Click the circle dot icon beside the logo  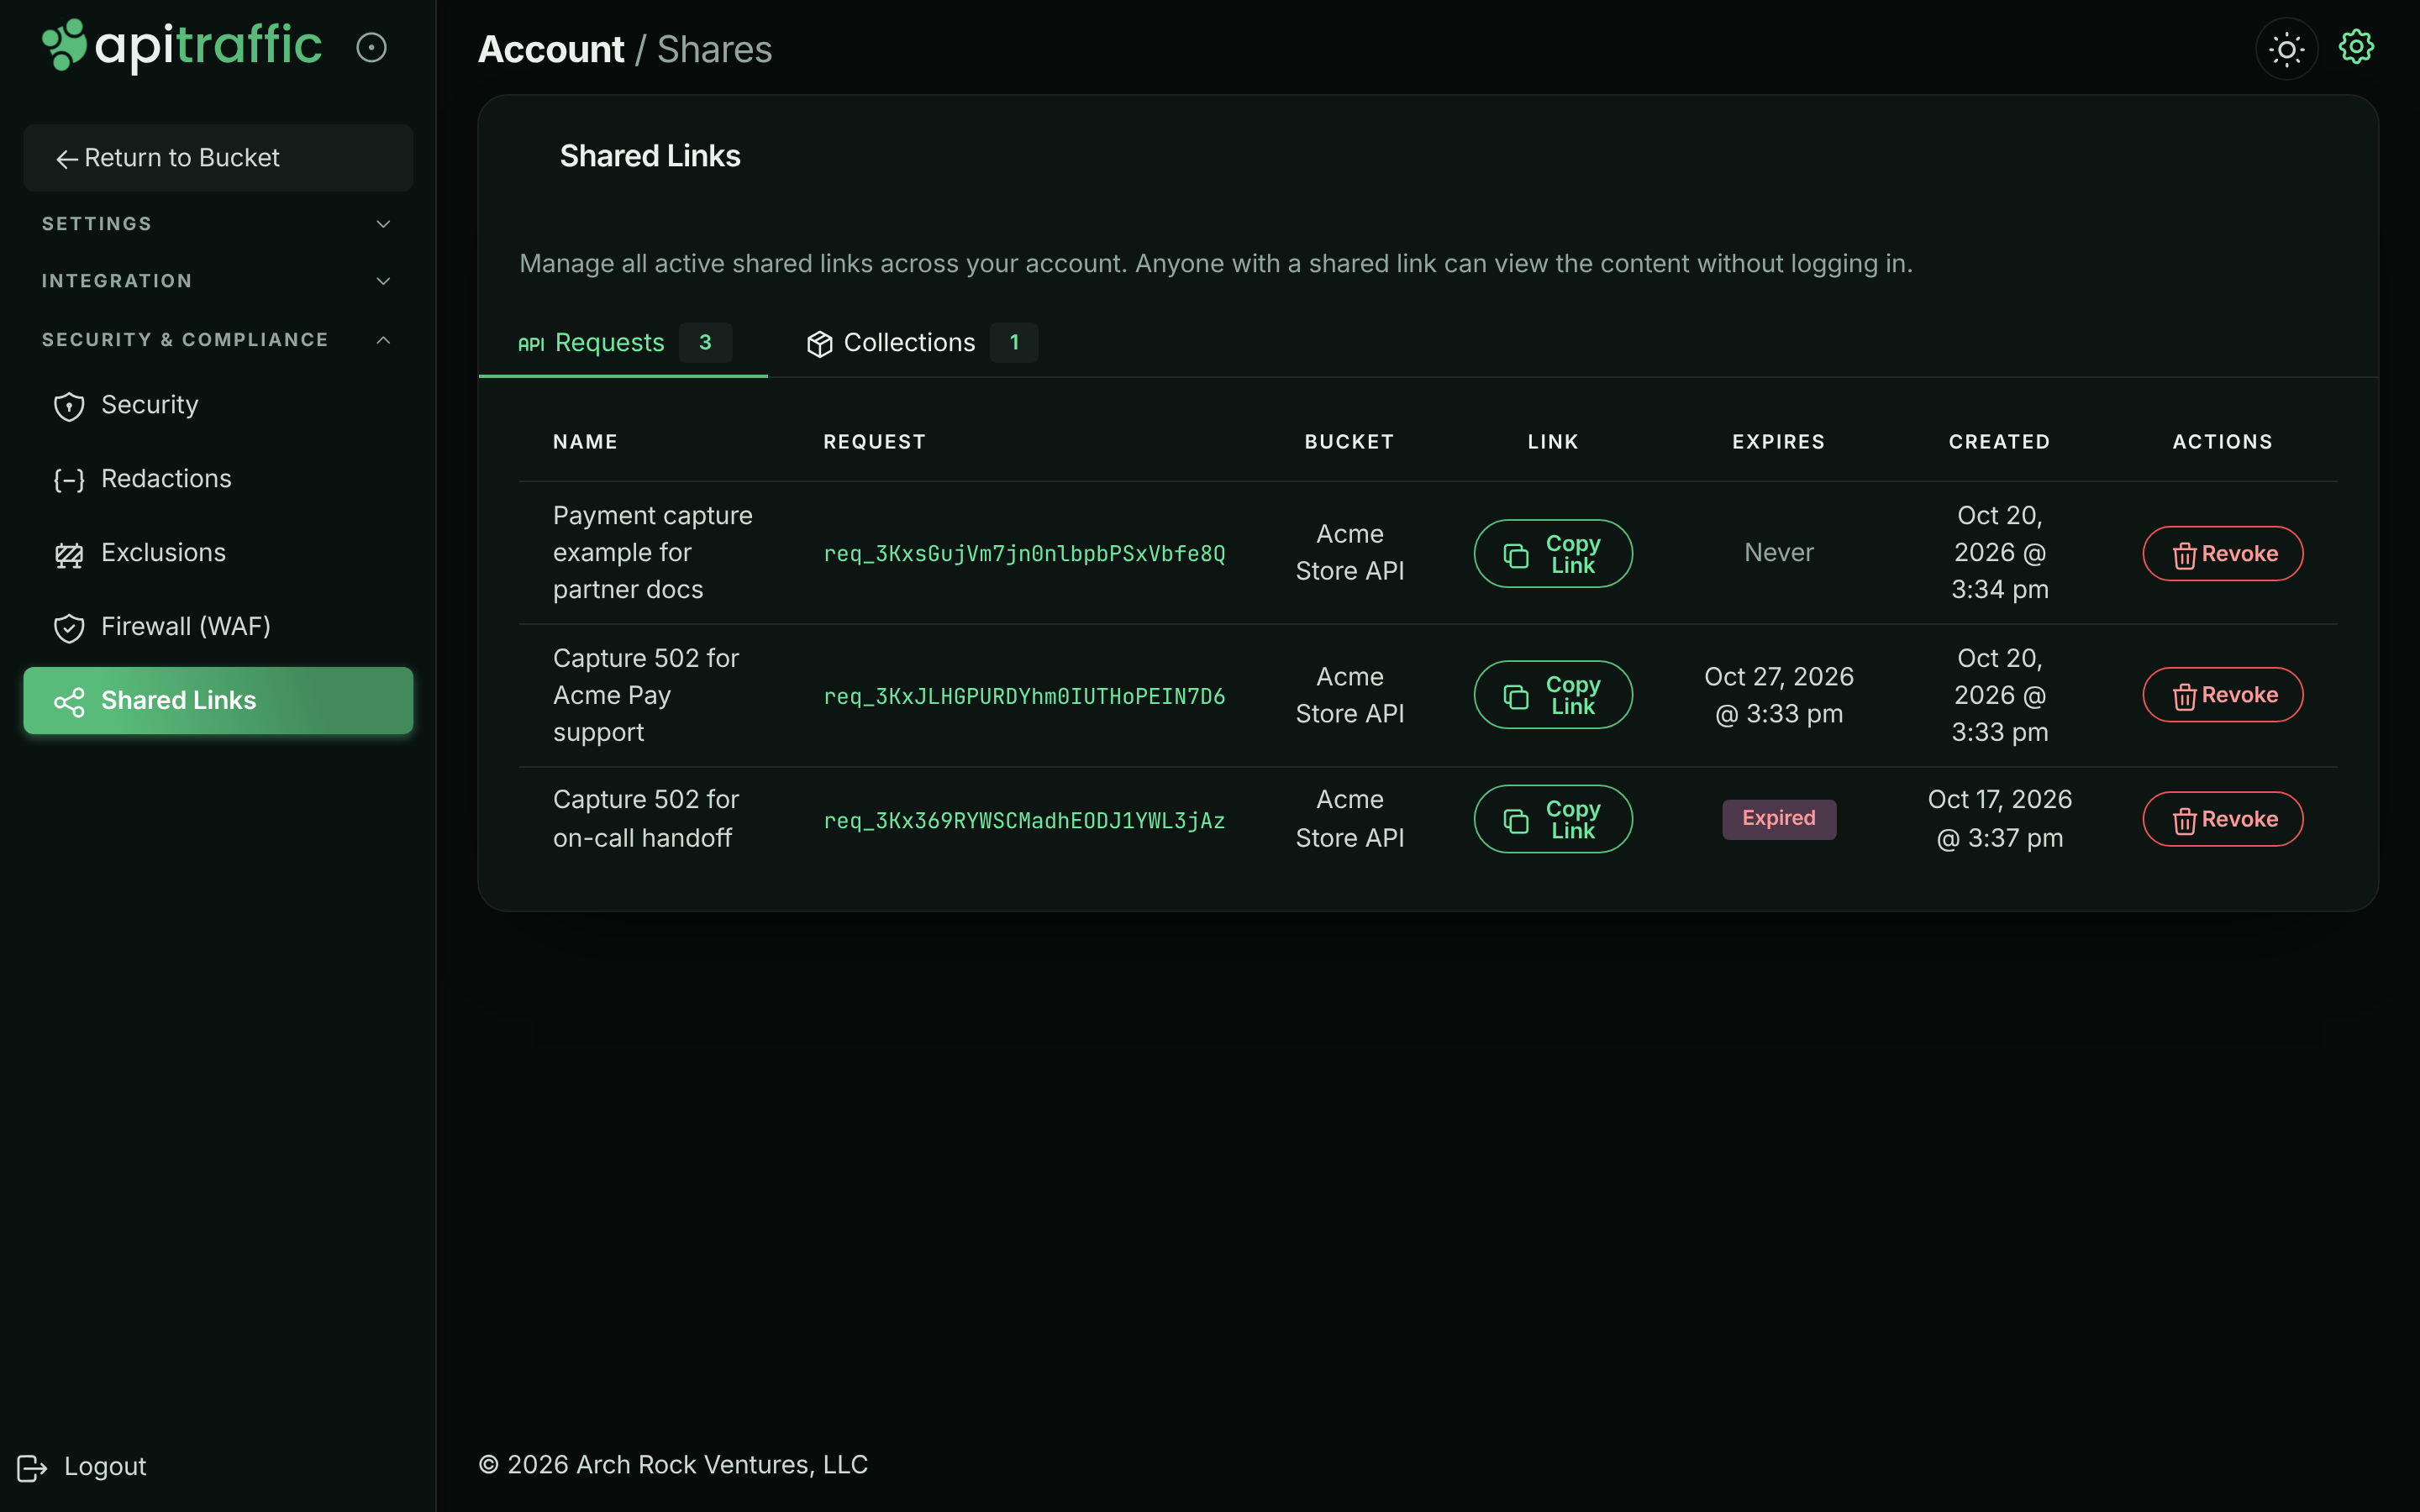[371, 47]
